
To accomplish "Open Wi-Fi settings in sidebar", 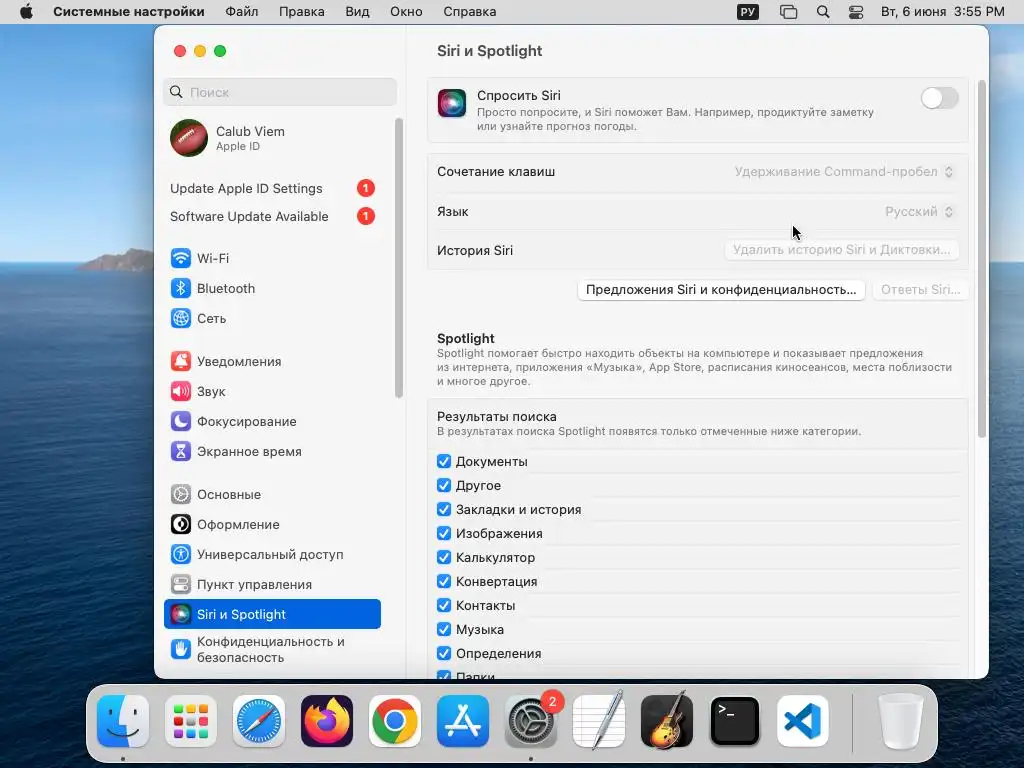I will (272, 258).
